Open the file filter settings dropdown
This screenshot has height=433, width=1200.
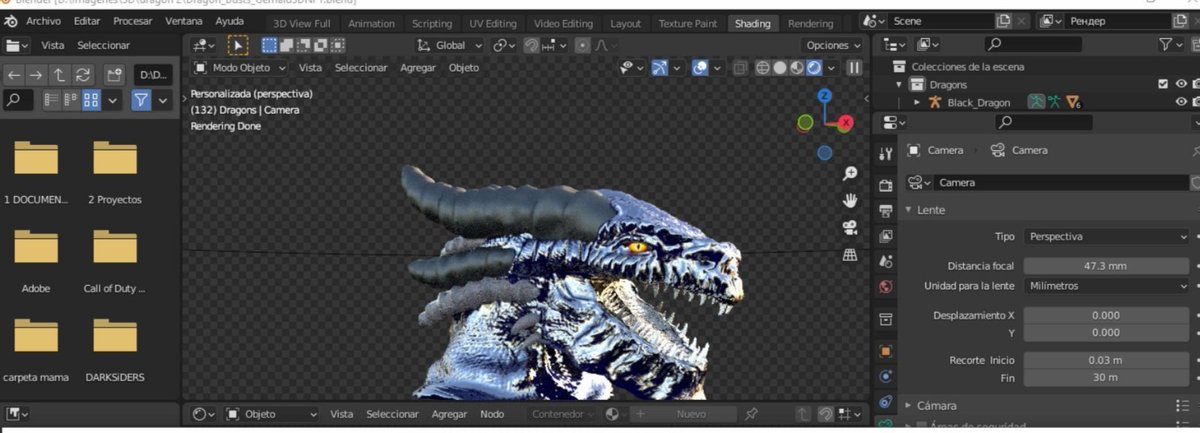coord(163,100)
